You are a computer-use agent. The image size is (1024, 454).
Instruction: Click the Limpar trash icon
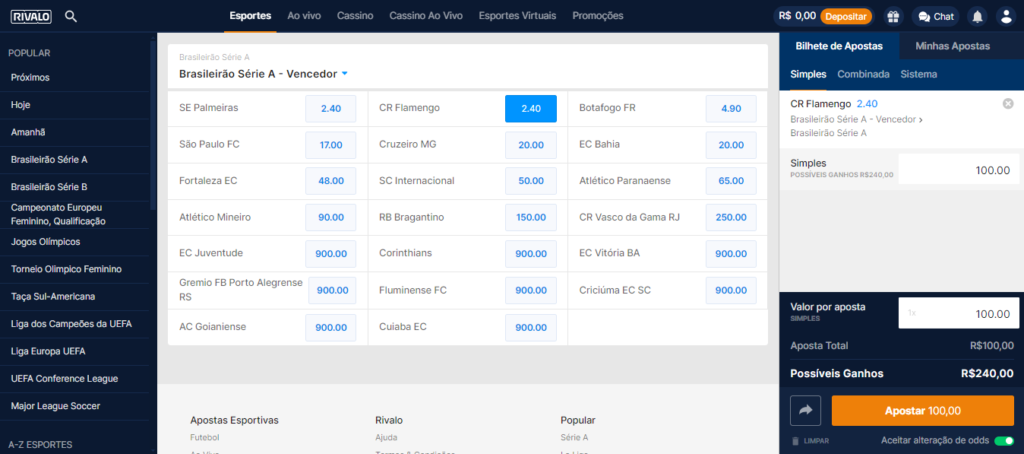(x=795, y=441)
